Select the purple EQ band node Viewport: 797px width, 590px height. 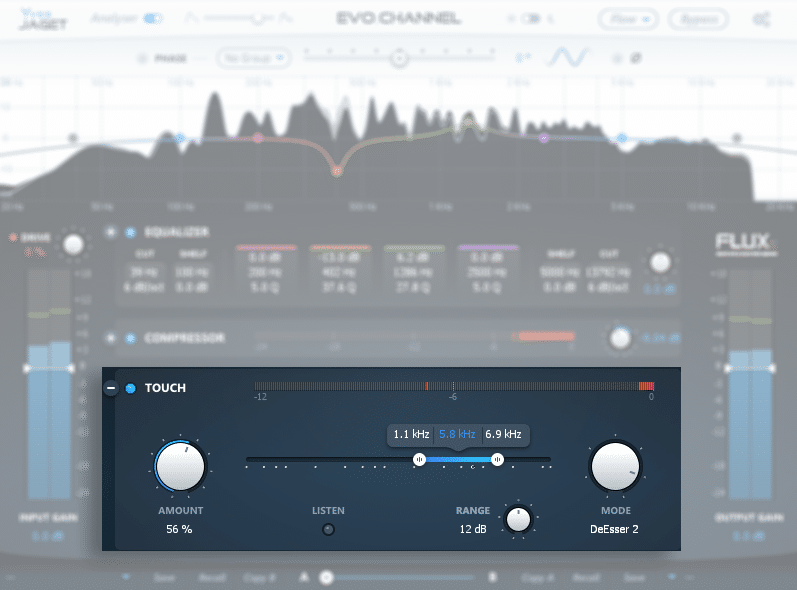[543, 138]
